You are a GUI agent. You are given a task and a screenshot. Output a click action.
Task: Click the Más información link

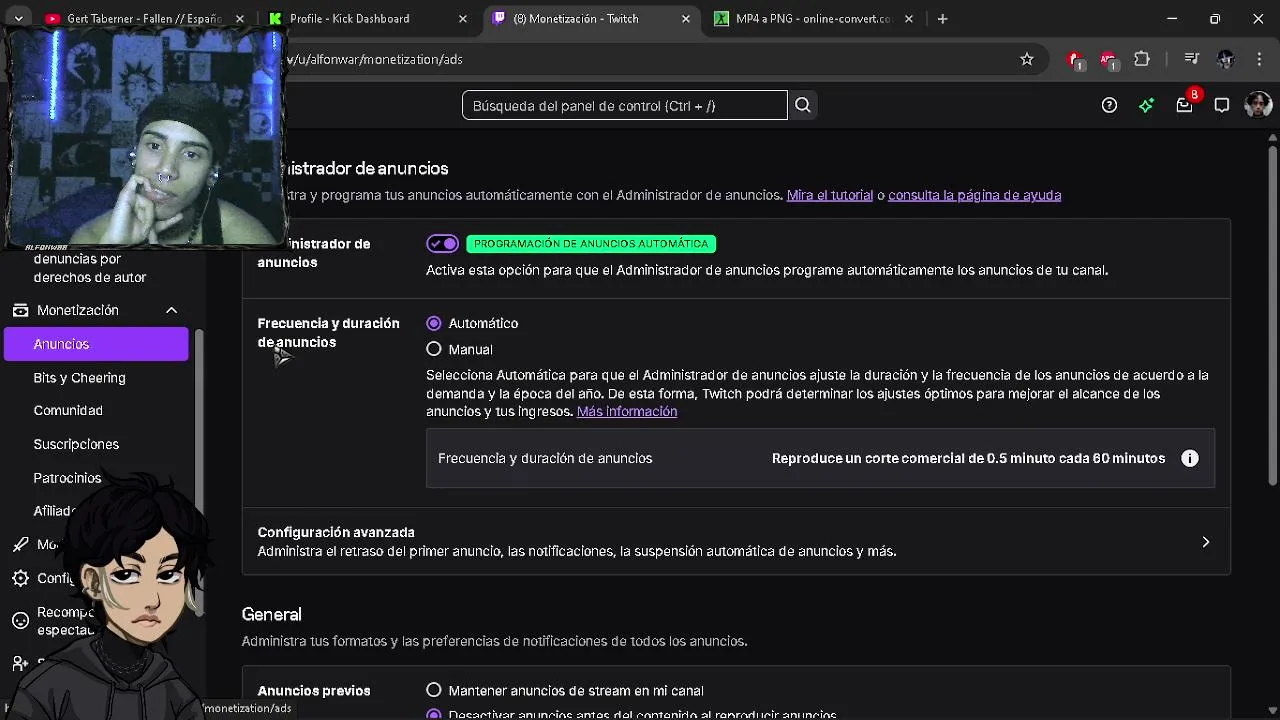point(627,411)
